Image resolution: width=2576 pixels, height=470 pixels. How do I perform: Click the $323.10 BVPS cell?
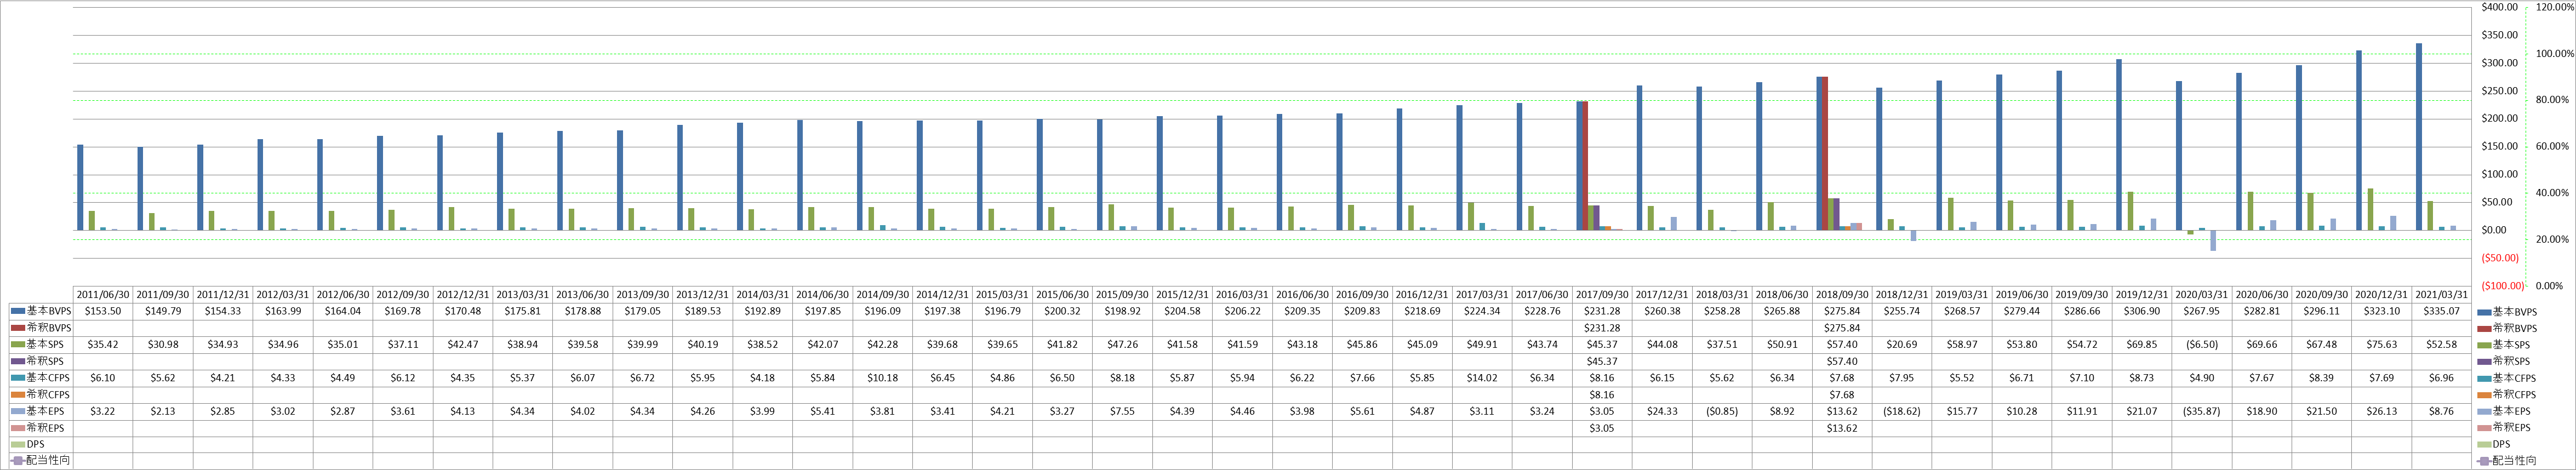coord(2383,312)
